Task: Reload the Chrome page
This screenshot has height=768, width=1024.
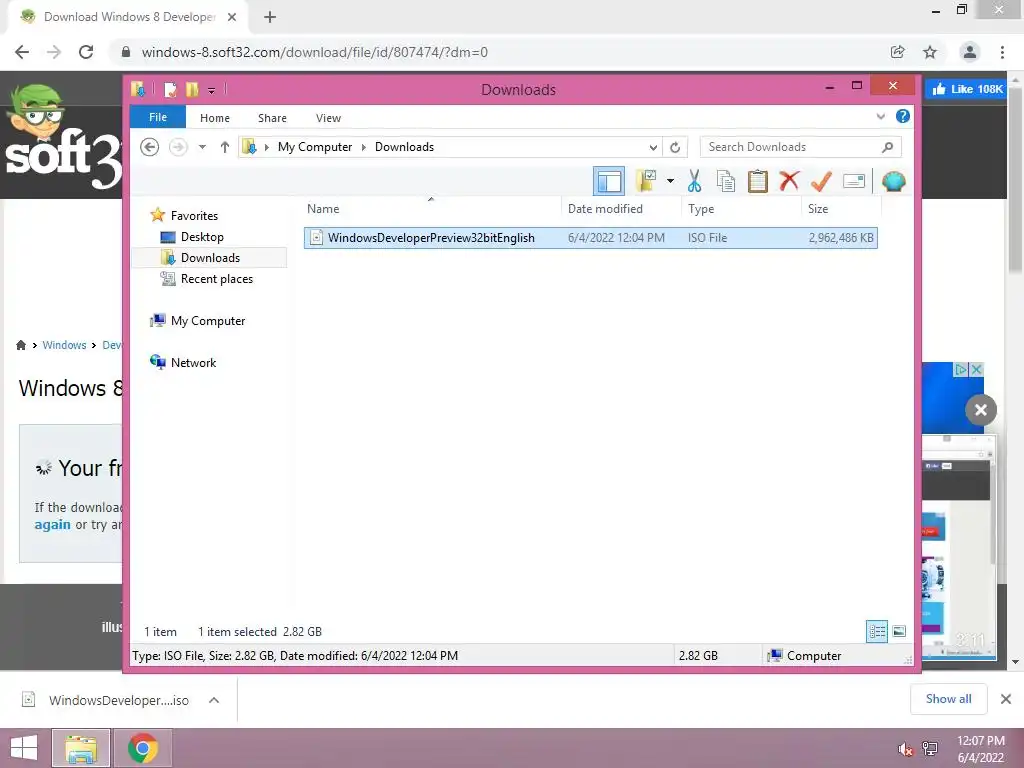Action: (86, 52)
